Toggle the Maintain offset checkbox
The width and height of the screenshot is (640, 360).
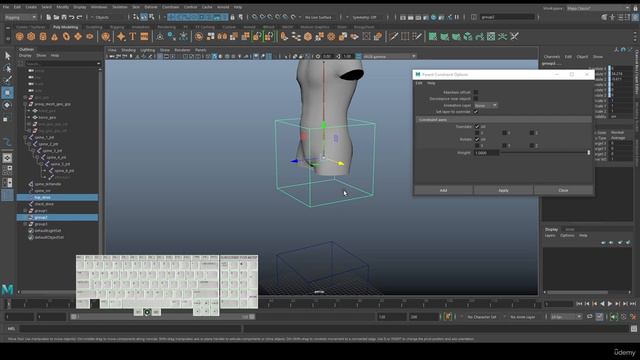click(x=476, y=92)
